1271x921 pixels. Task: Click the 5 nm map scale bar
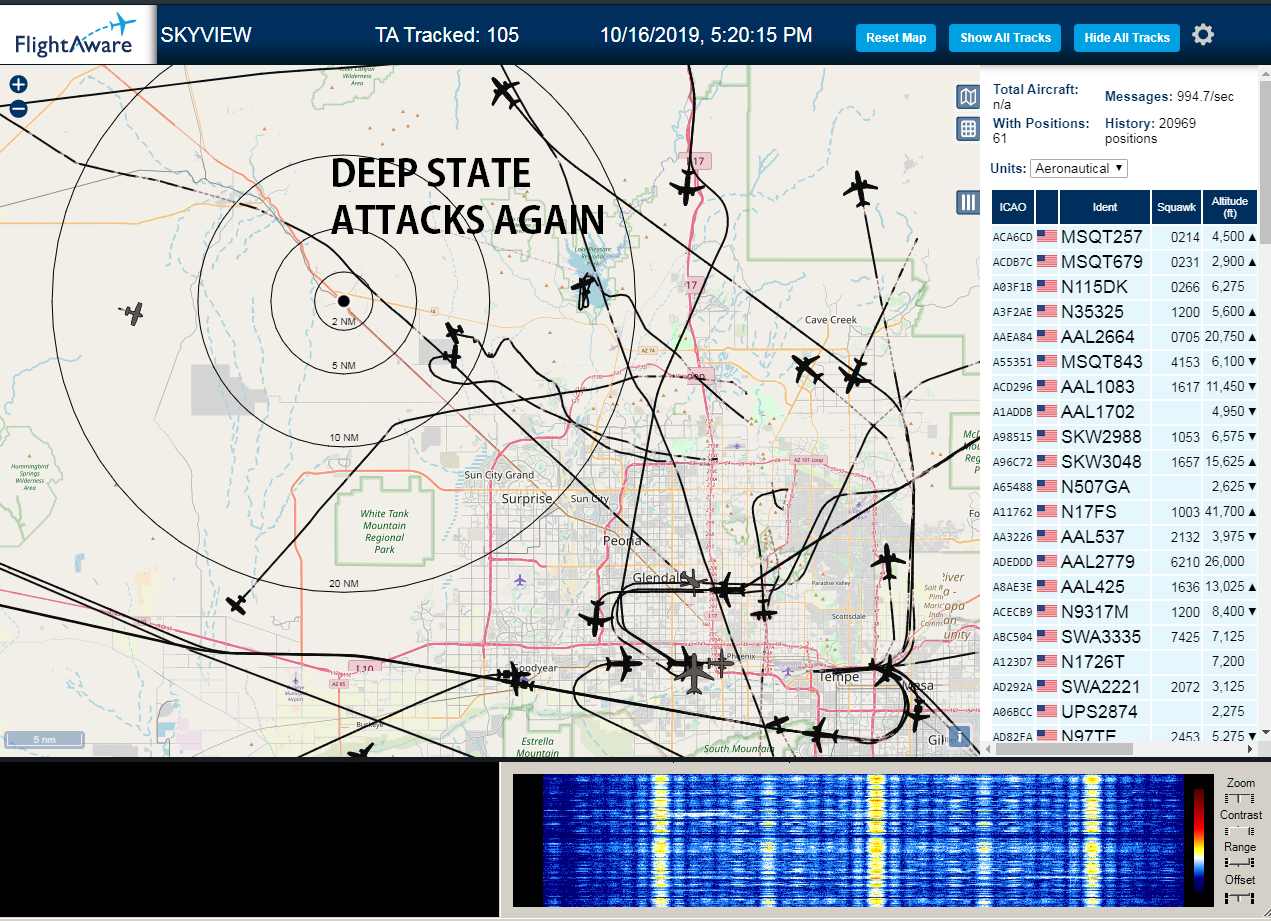tap(44, 741)
